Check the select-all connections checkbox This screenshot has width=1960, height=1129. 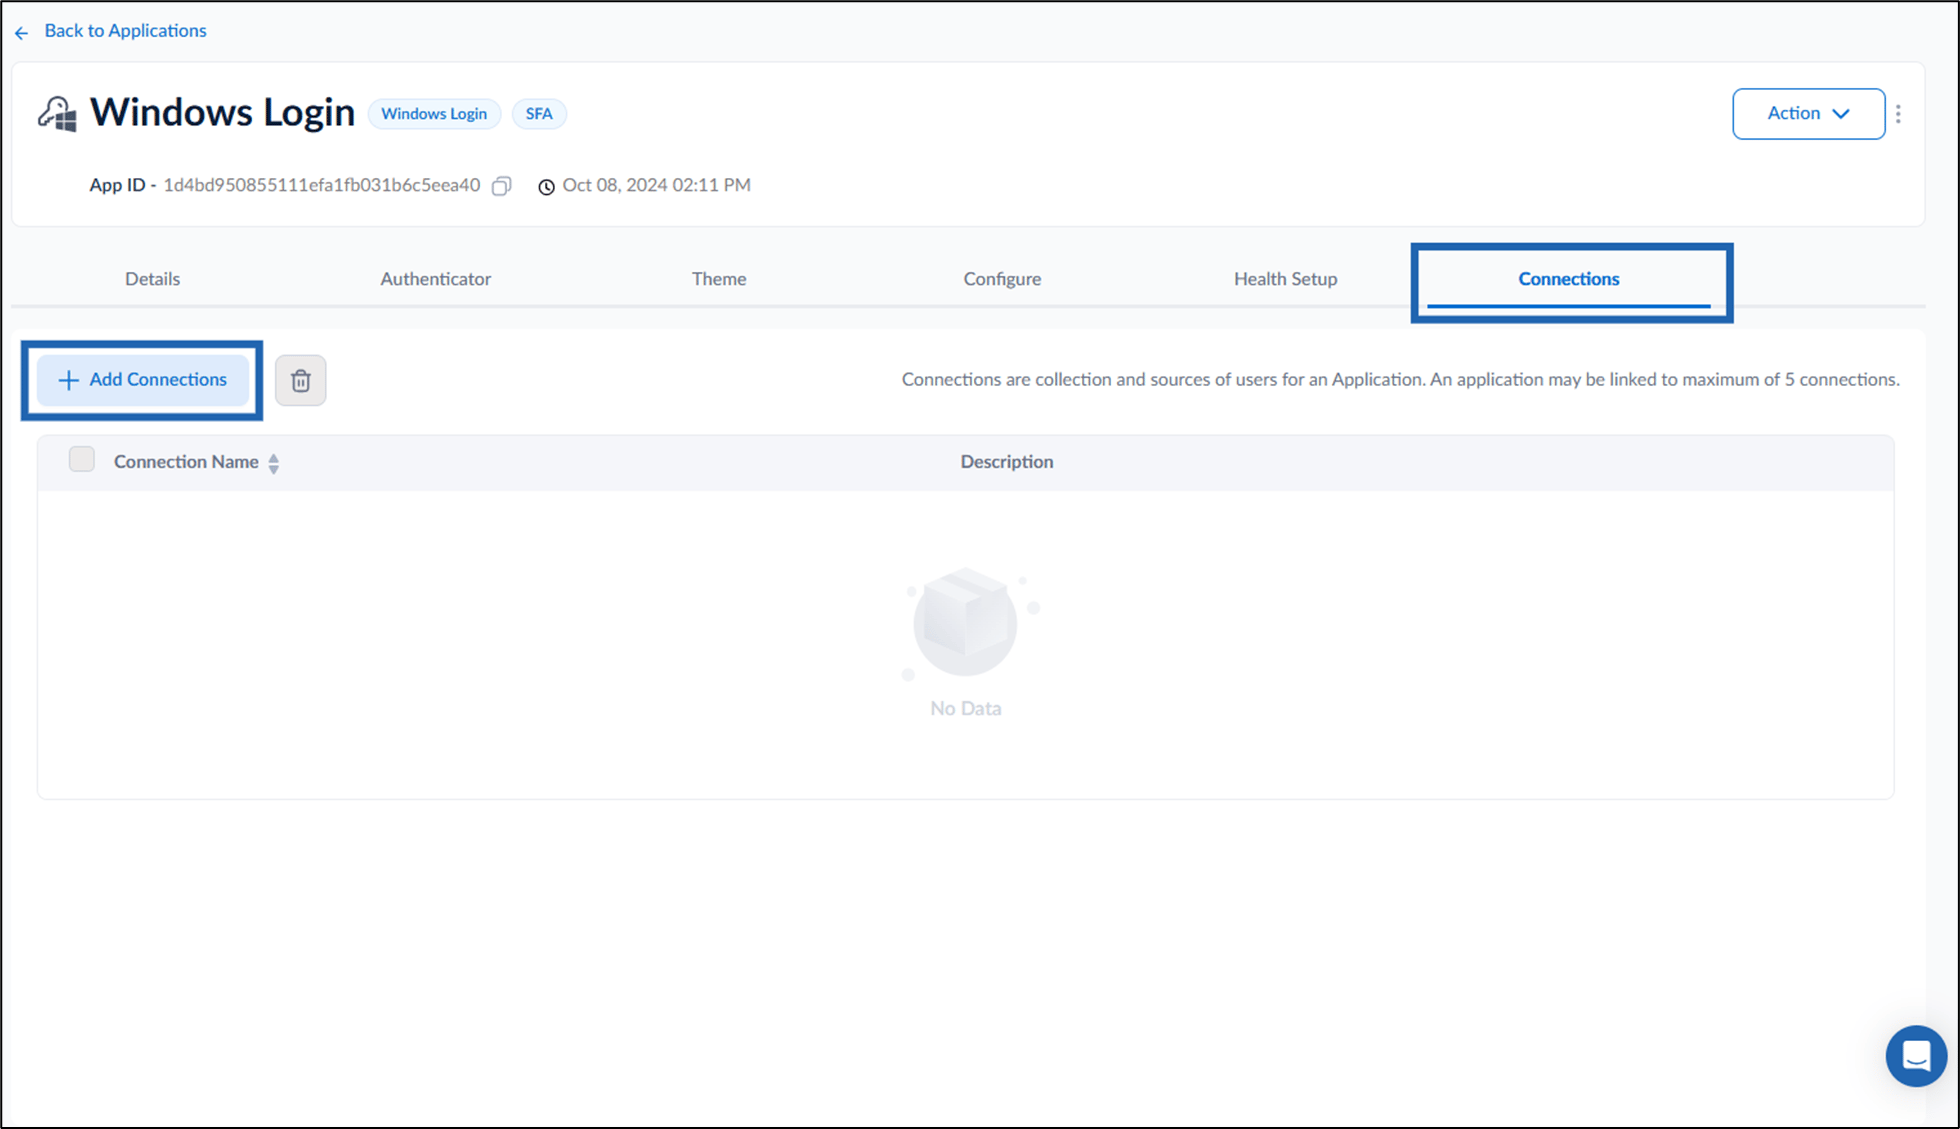[82, 460]
